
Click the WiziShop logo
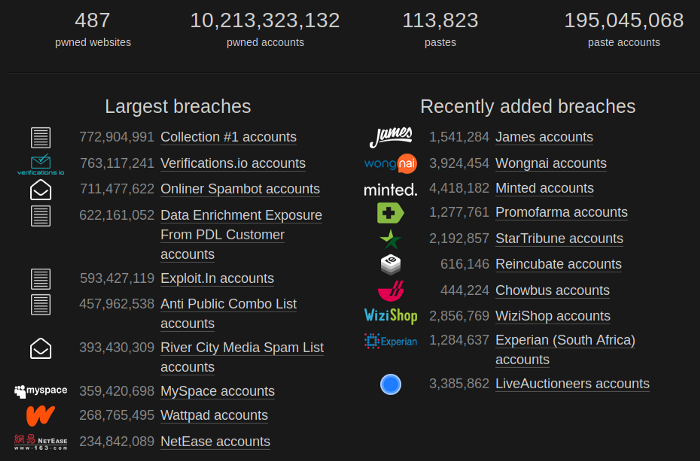[x=391, y=316]
